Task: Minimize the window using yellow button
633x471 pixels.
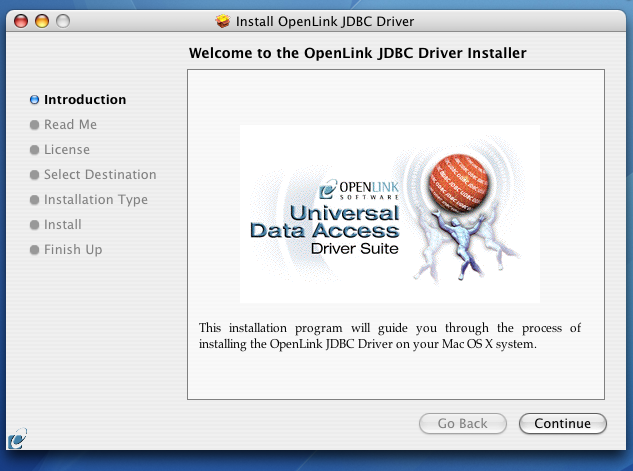Action: [43, 20]
